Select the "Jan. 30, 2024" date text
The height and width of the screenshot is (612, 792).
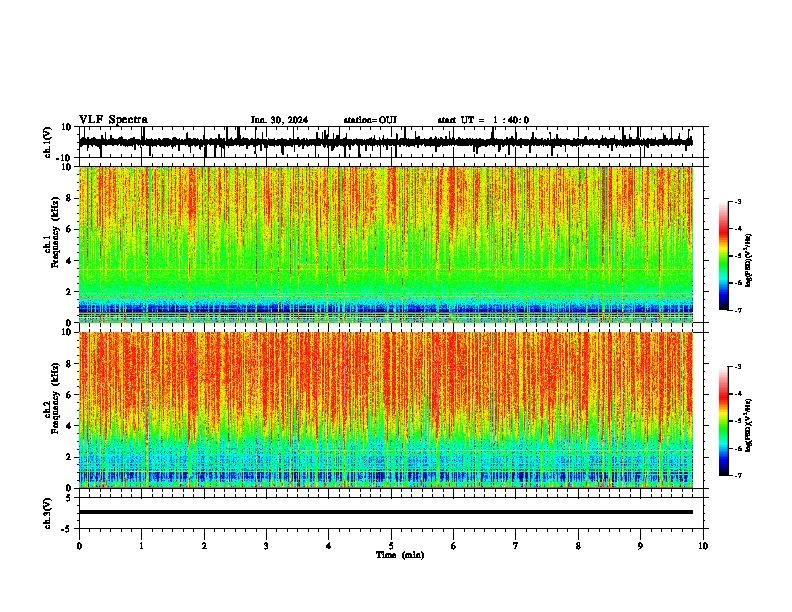279,120
